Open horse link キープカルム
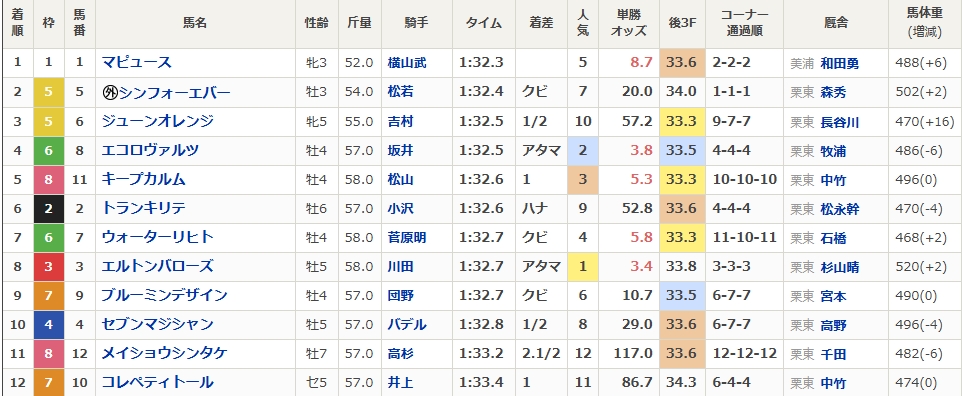 tap(144, 179)
